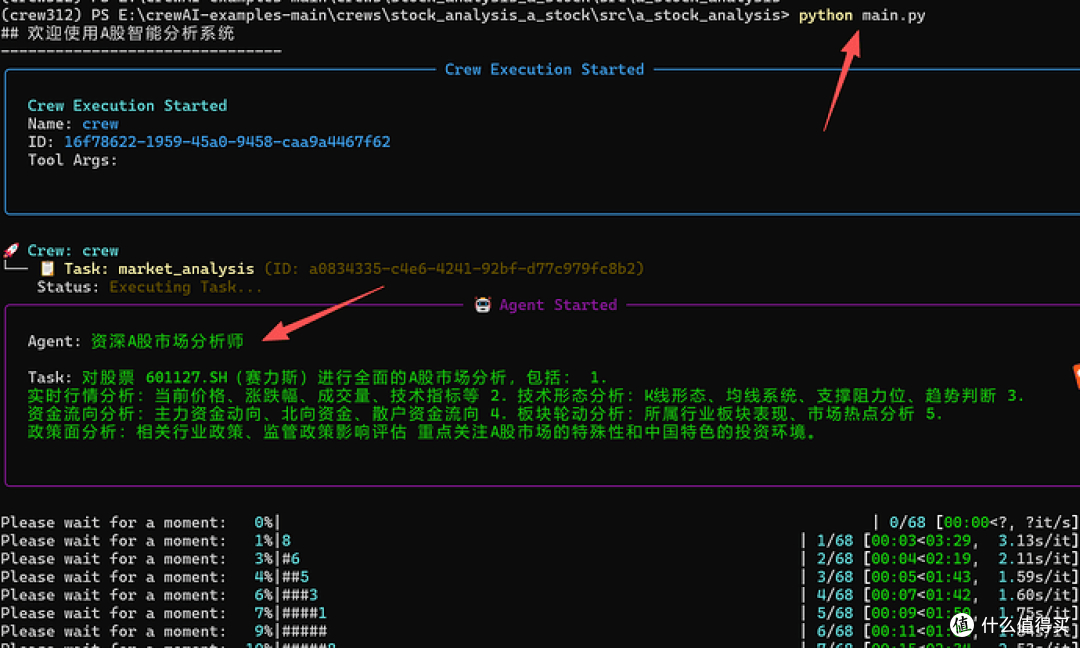Click the '政策面分析' task description line

tap(422, 432)
